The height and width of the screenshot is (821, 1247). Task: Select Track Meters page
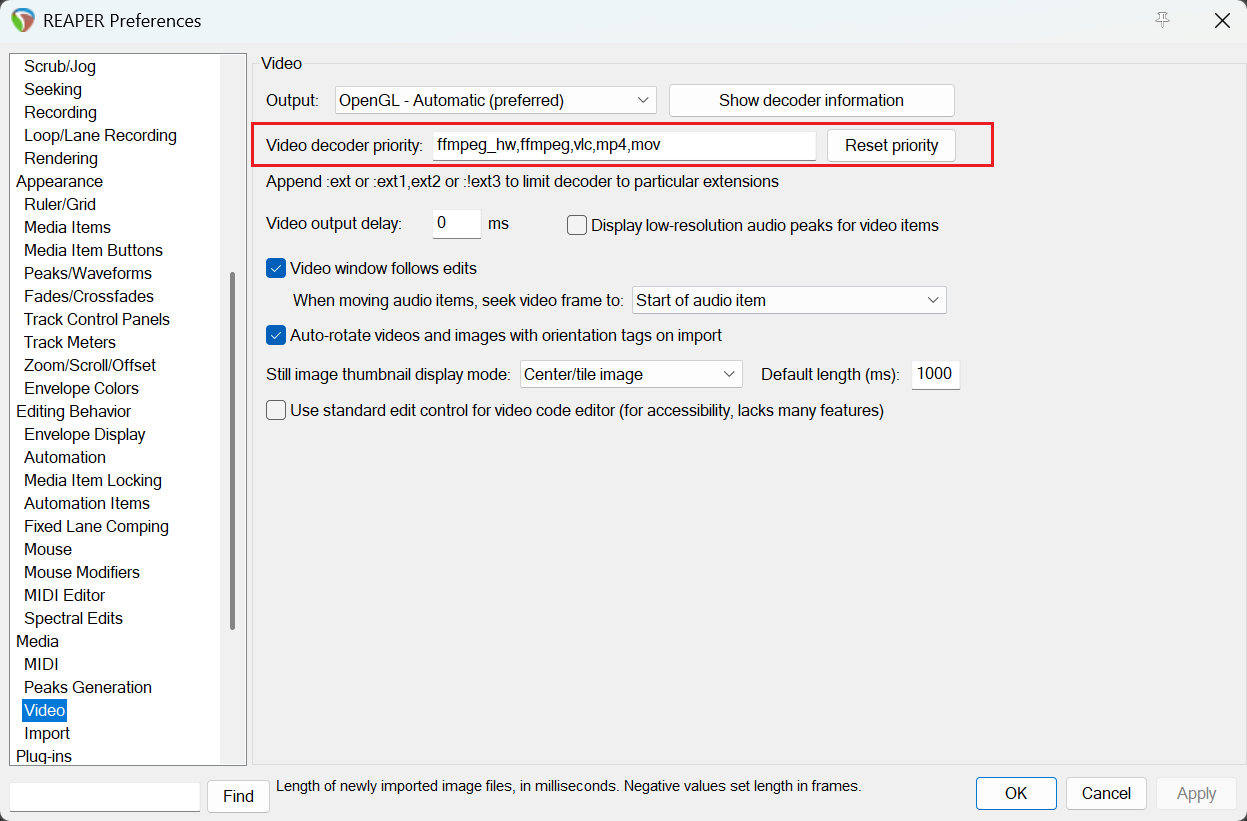[x=70, y=342]
